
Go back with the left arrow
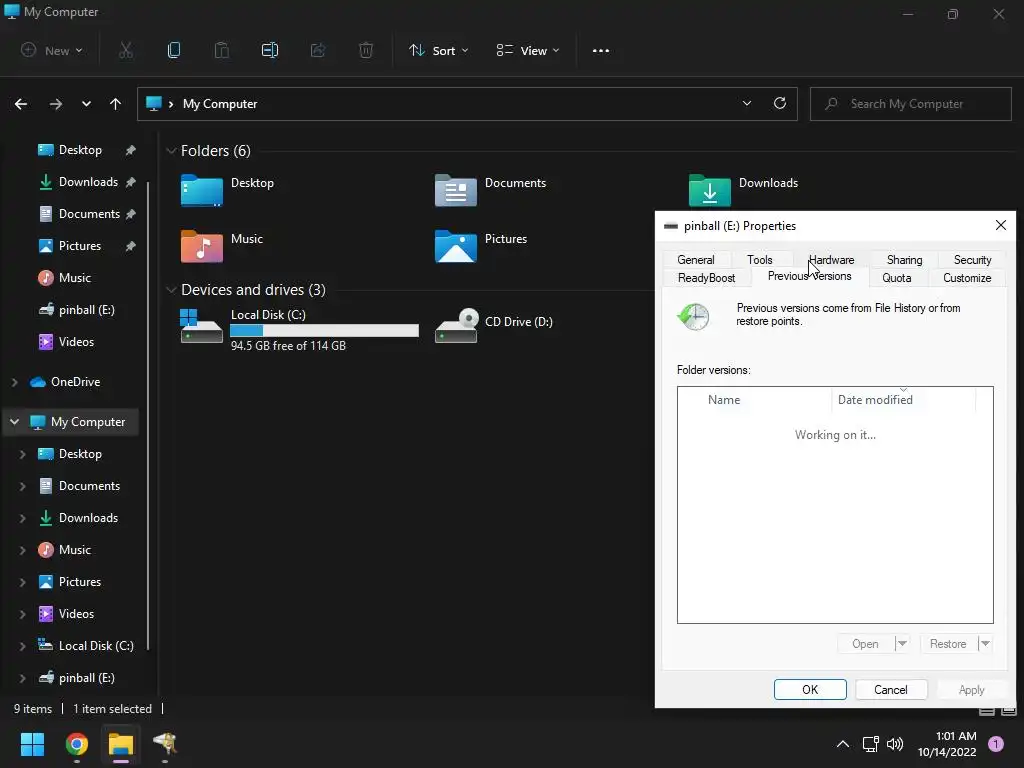point(21,104)
